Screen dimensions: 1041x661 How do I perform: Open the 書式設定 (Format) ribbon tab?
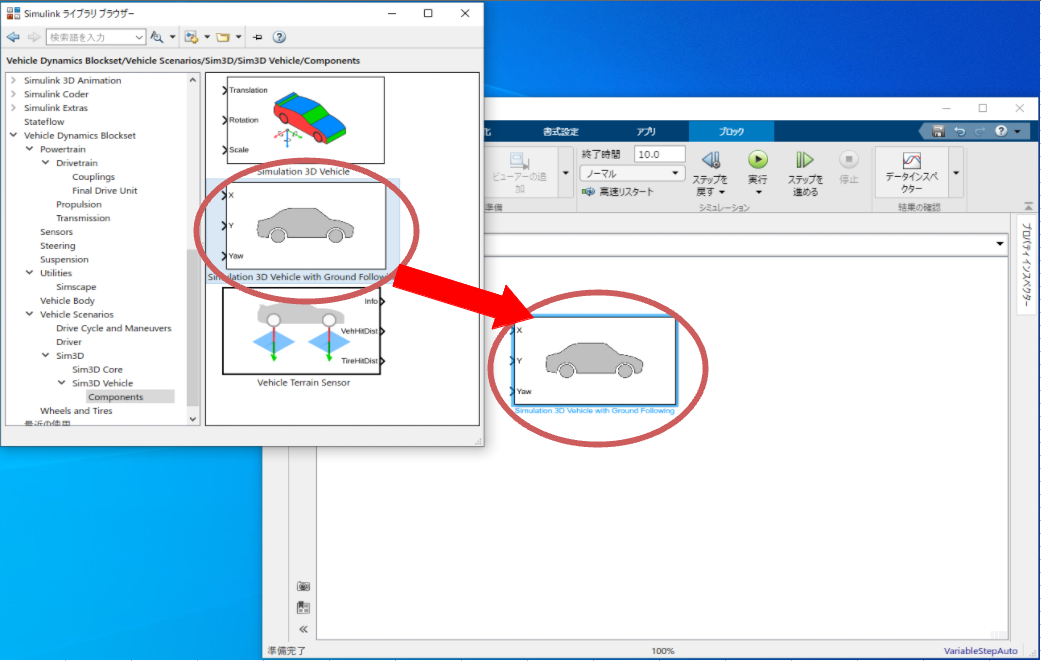click(561, 131)
